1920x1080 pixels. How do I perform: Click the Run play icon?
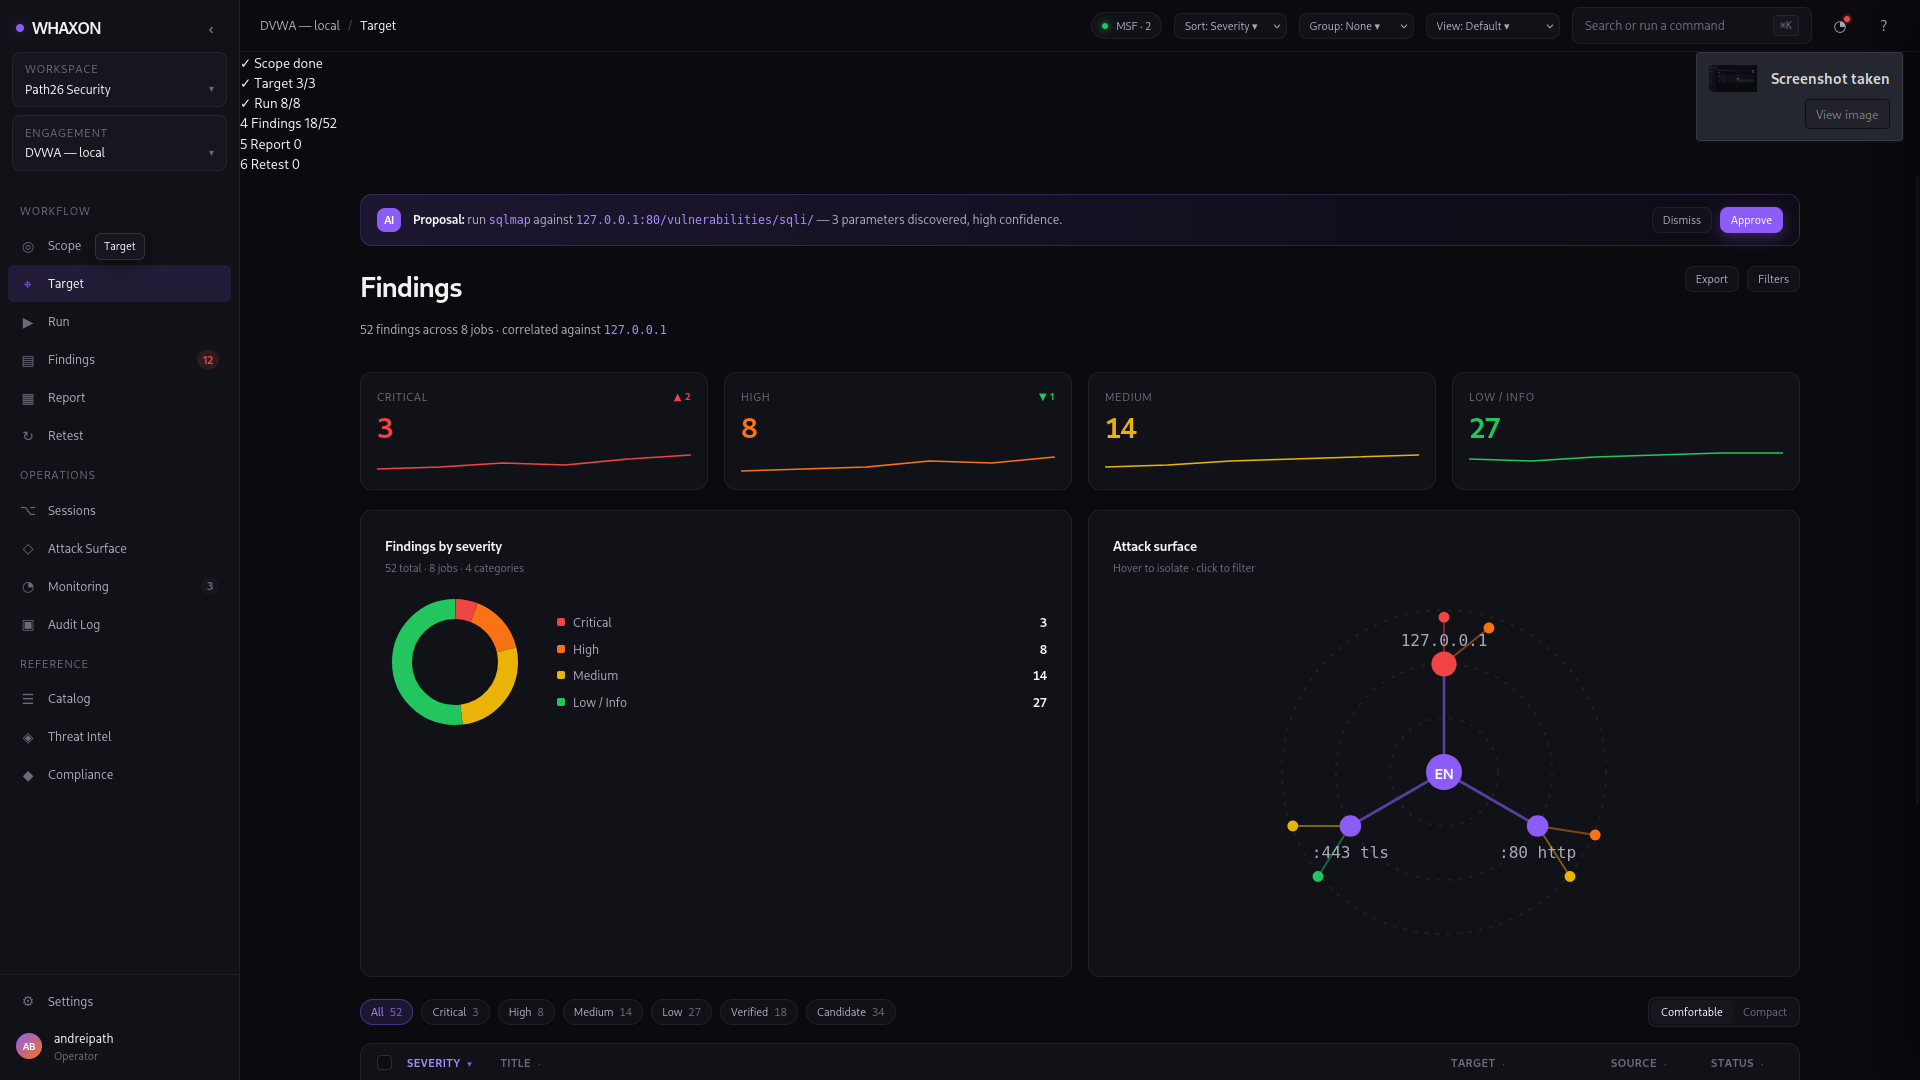tap(28, 322)
